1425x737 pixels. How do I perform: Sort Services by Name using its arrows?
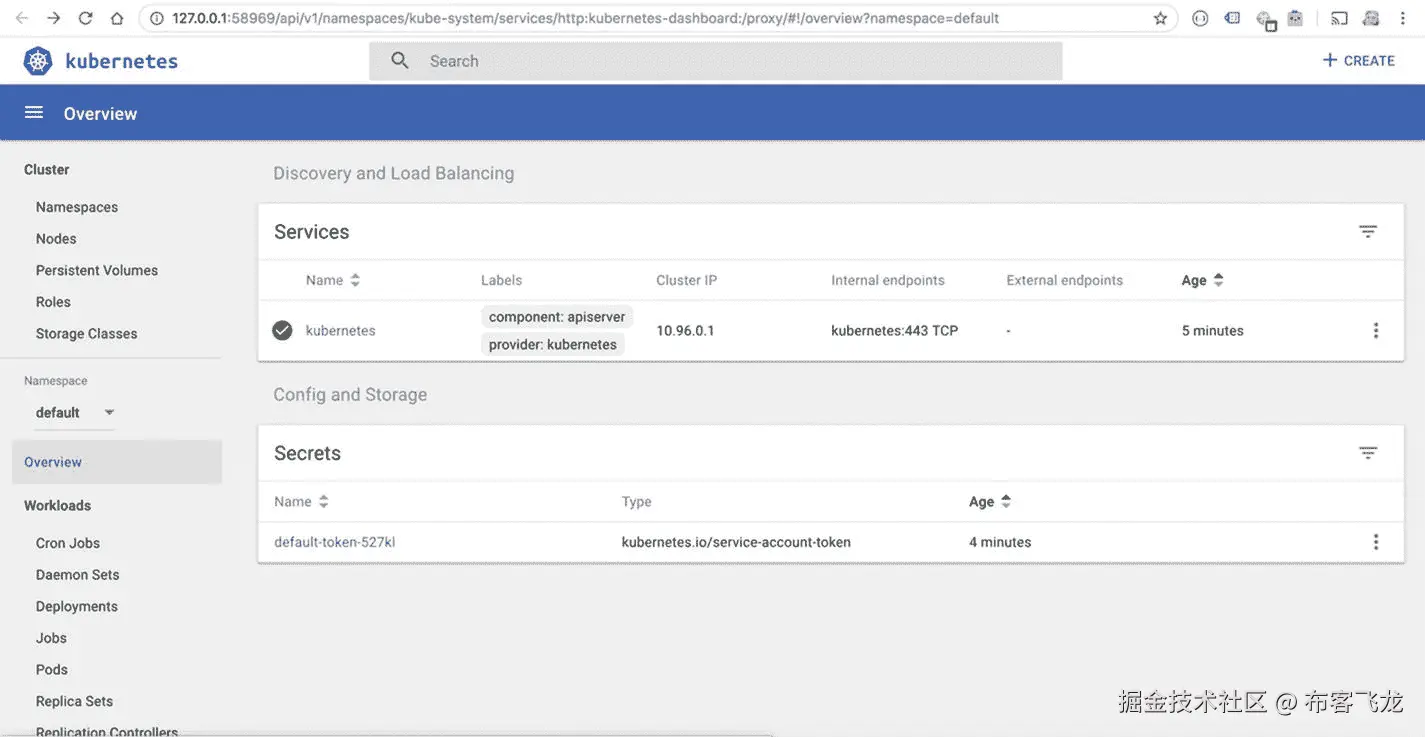click(355, 281)
